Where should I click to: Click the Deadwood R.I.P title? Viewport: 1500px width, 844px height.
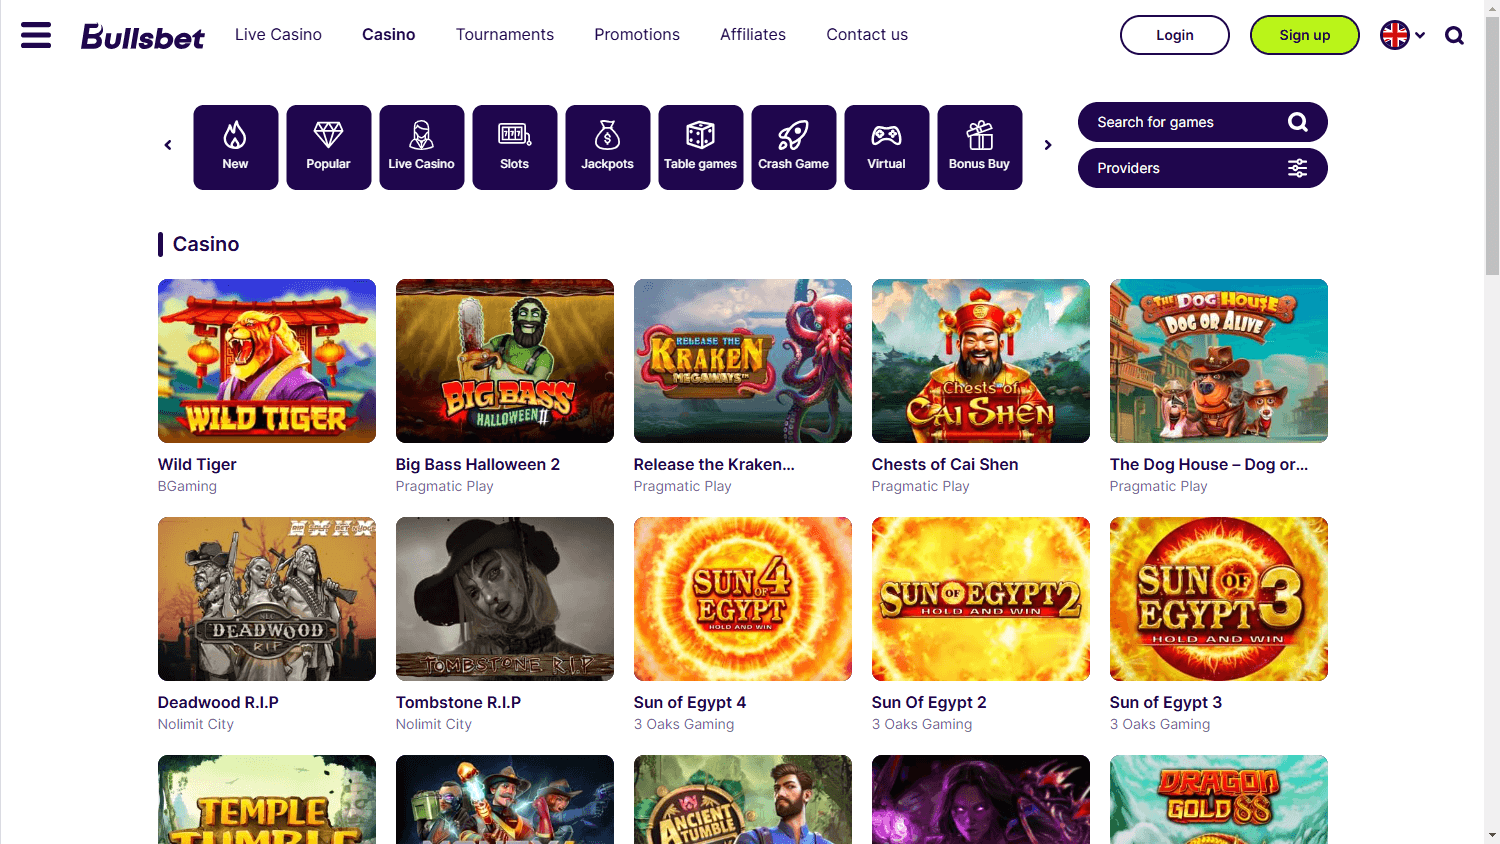[x=218, y=702]
